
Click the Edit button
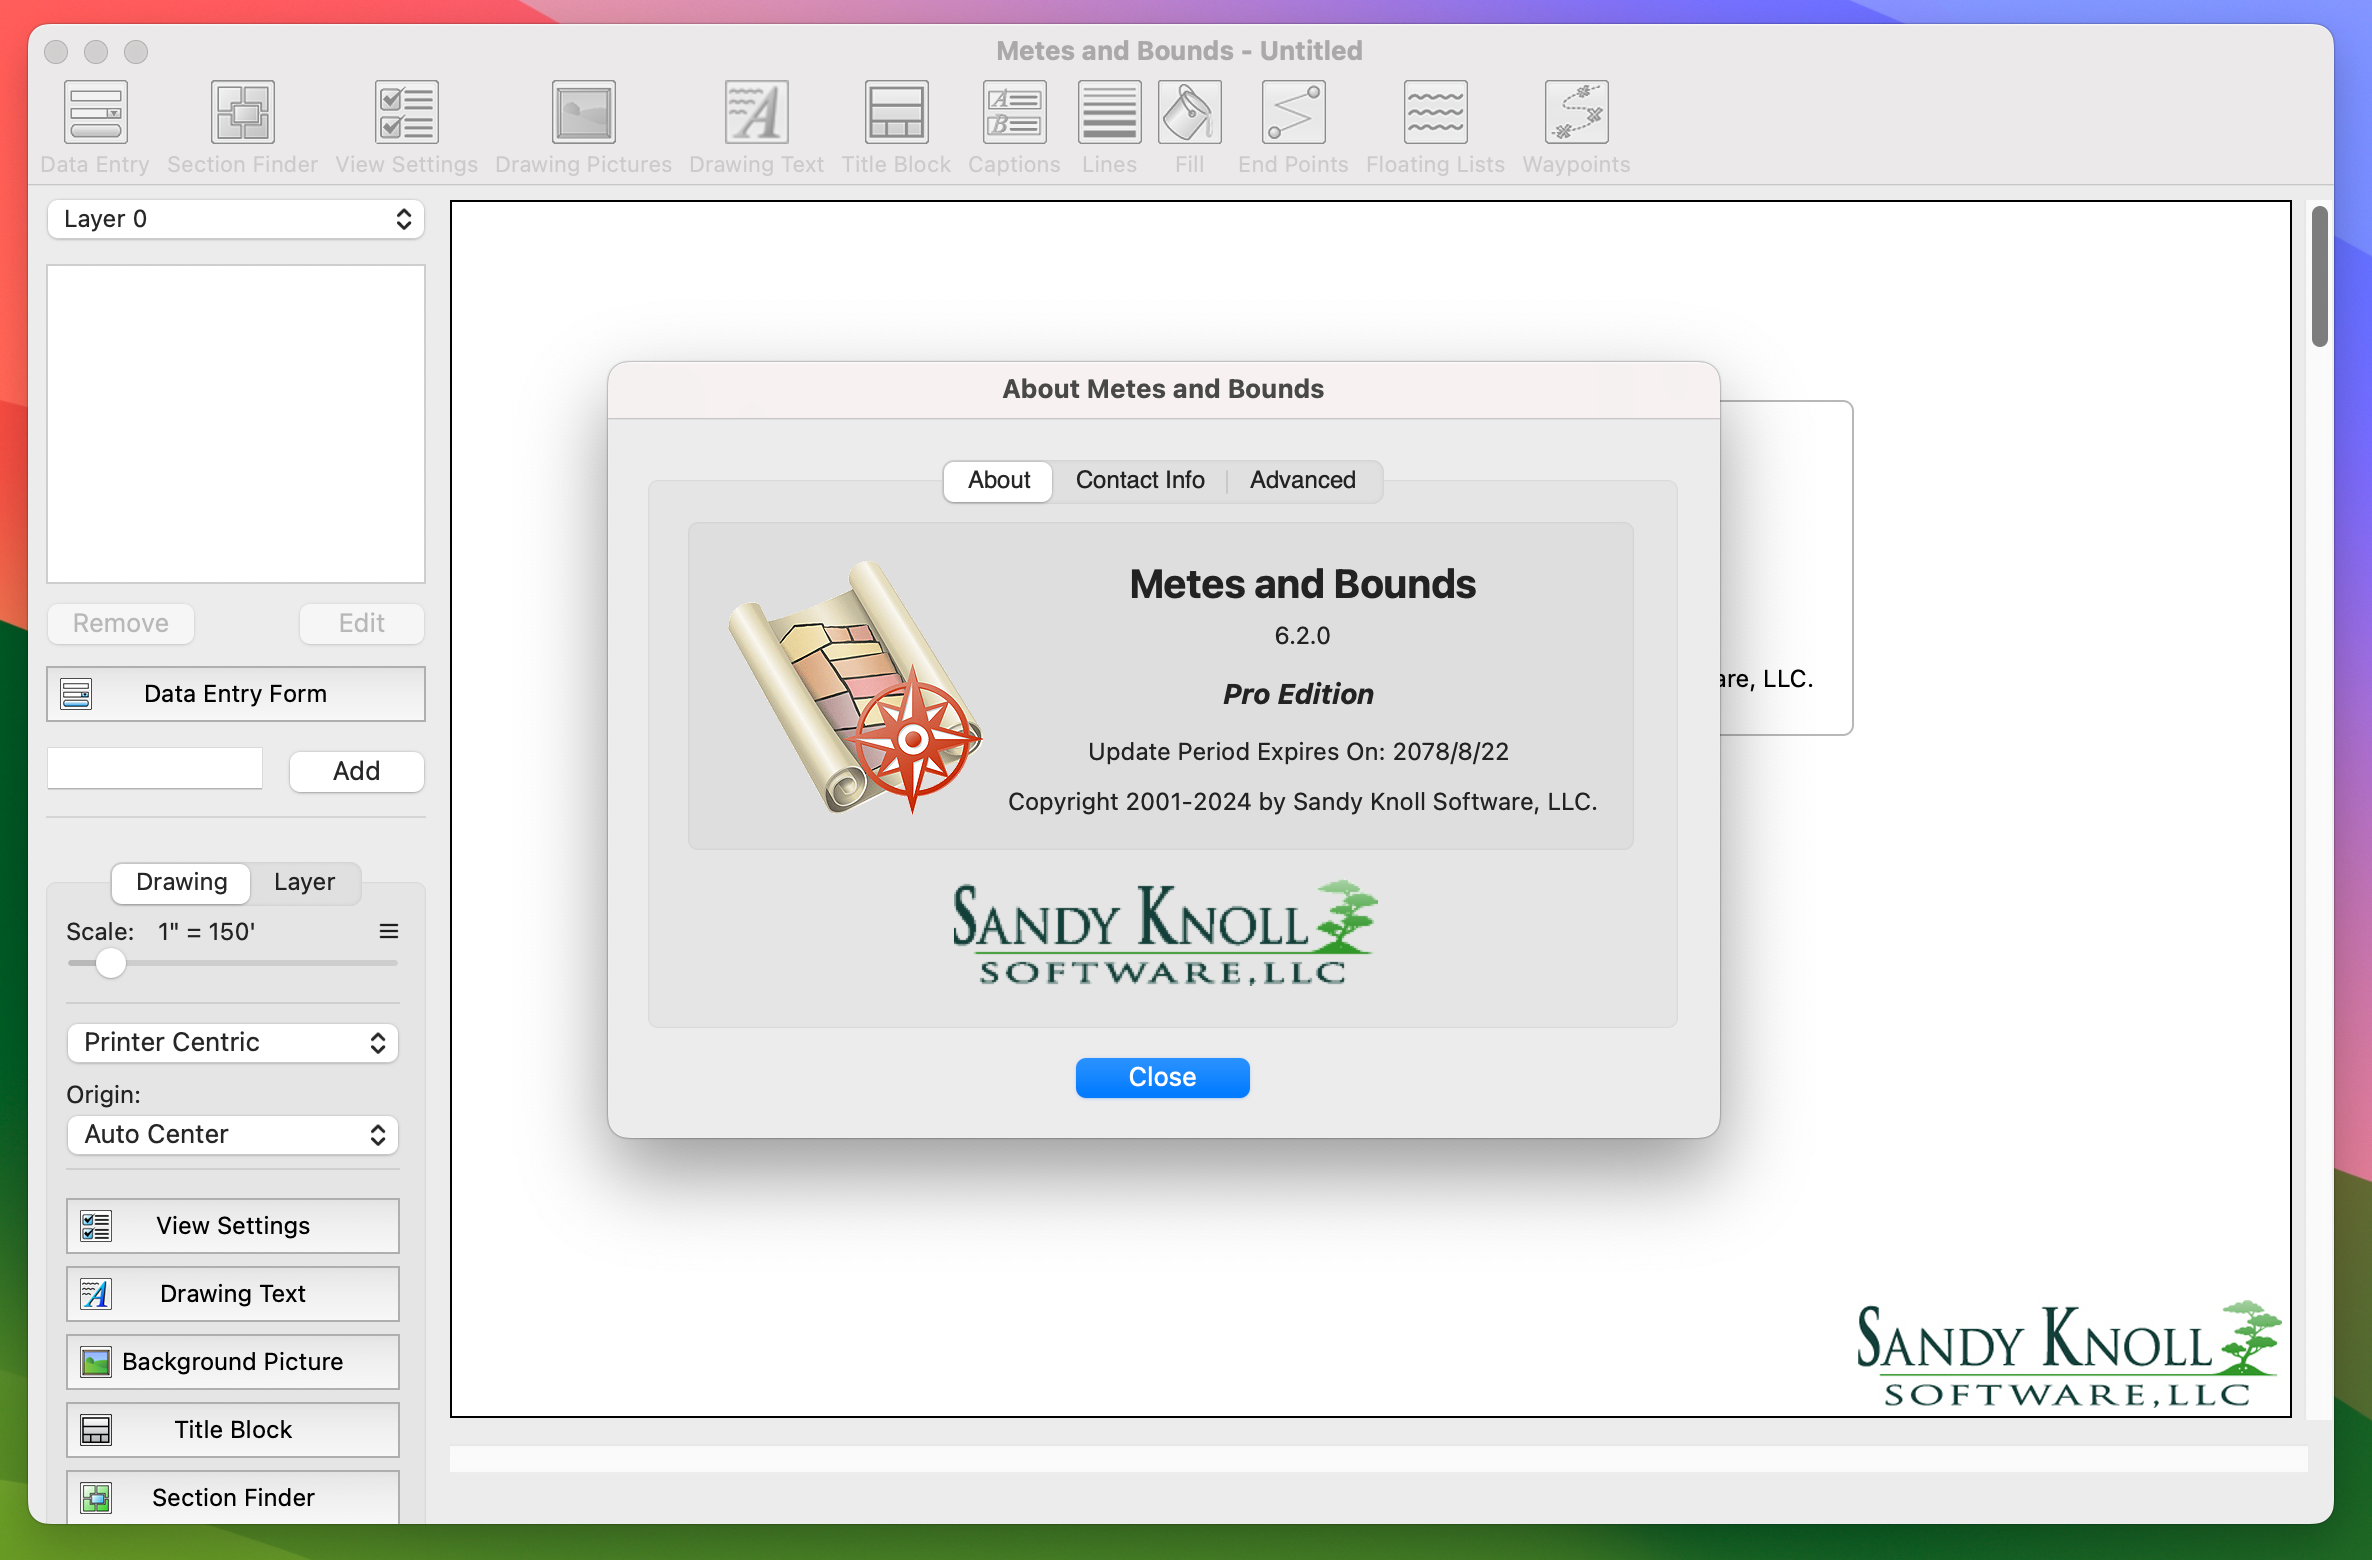(362, 623)
